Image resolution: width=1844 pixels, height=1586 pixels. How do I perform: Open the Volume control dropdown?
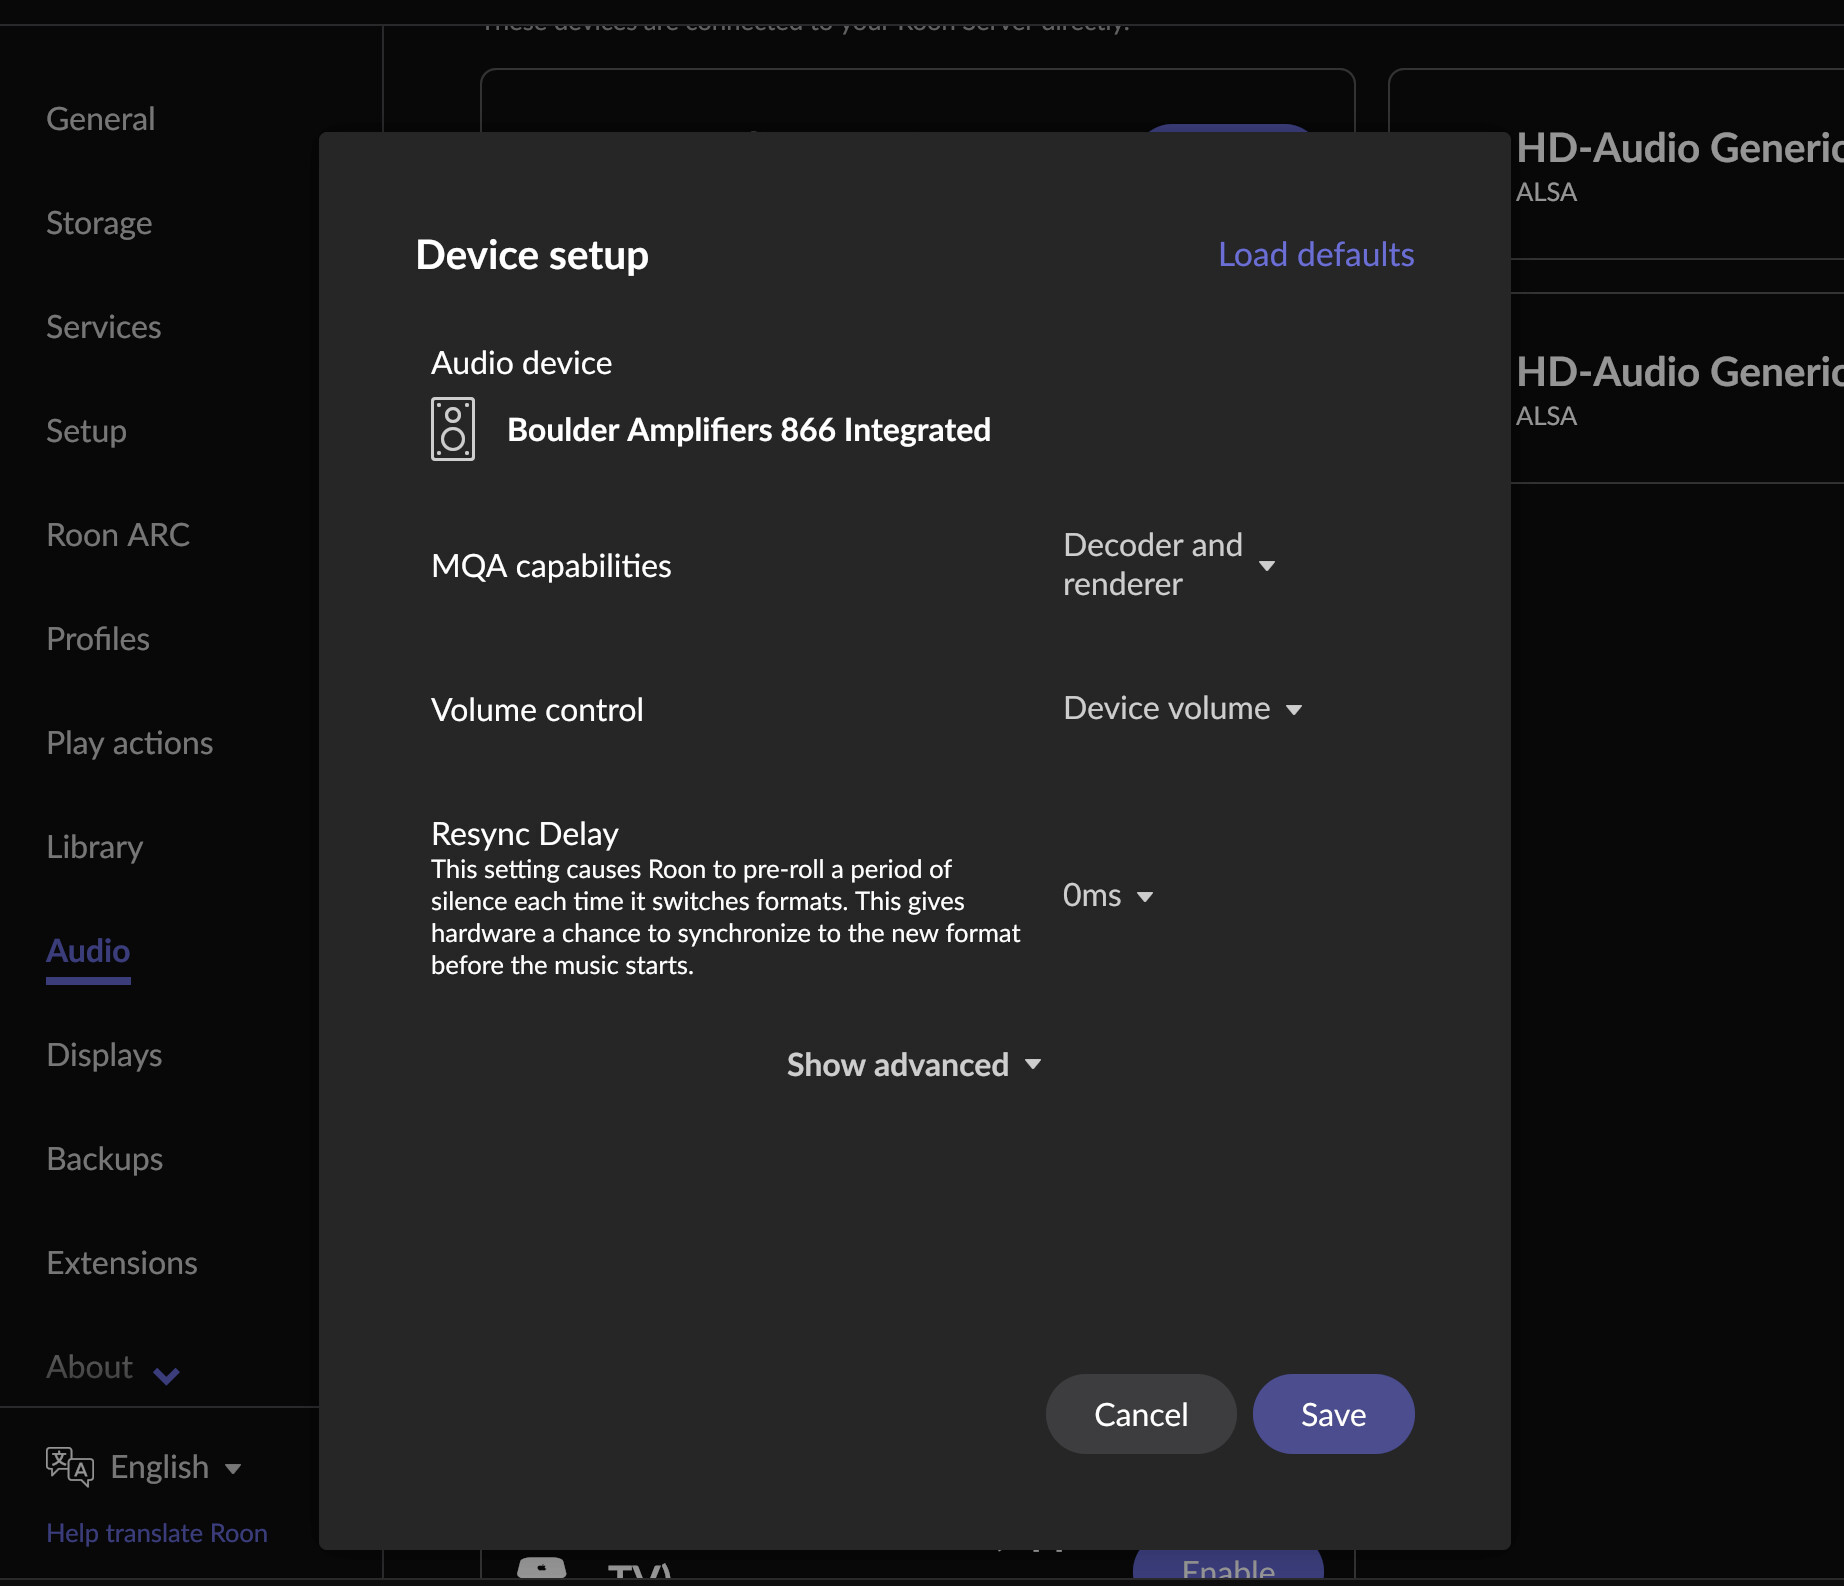(1182, 709)
